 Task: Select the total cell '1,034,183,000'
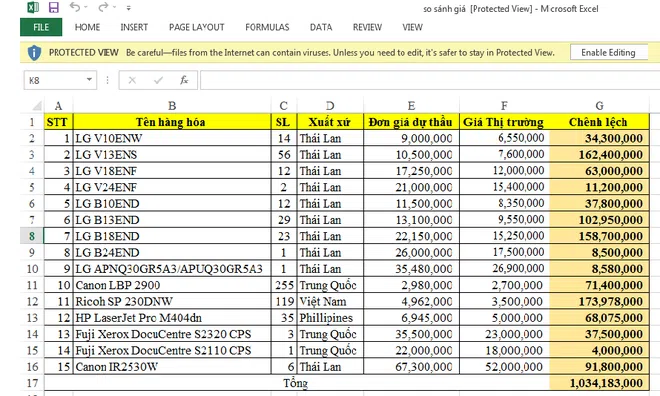pos(599,383)
